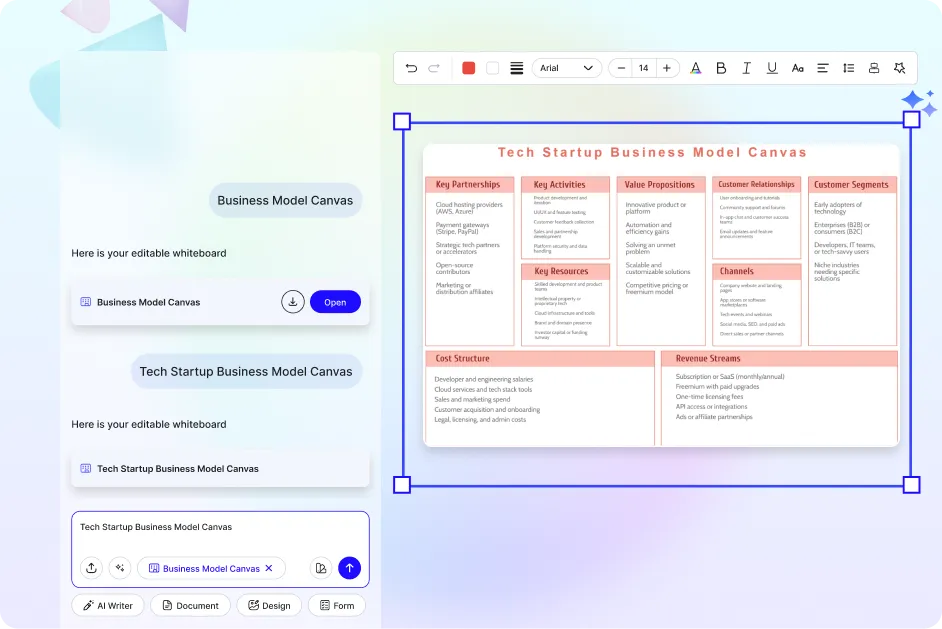Select the Key Partnerships header
The width and height of the screenshot is (942, 629).
469,184
